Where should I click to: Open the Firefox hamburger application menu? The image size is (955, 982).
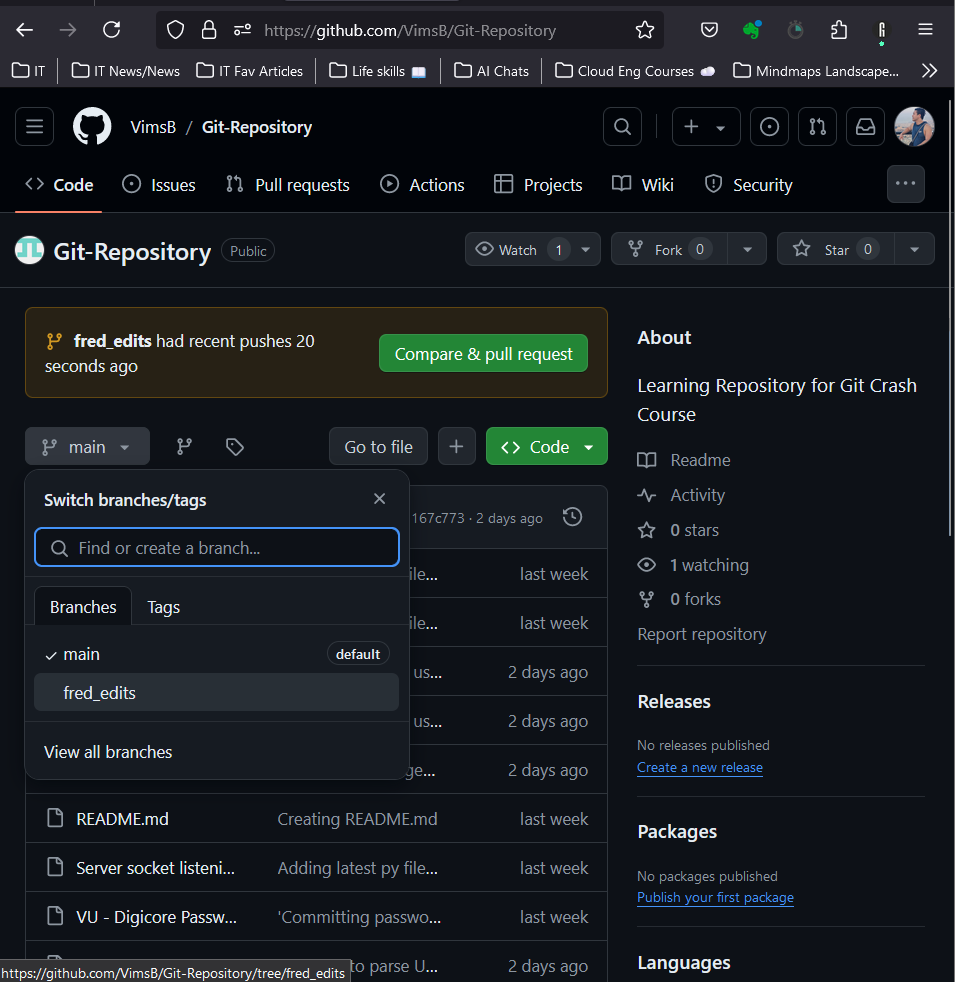point(925,29)
